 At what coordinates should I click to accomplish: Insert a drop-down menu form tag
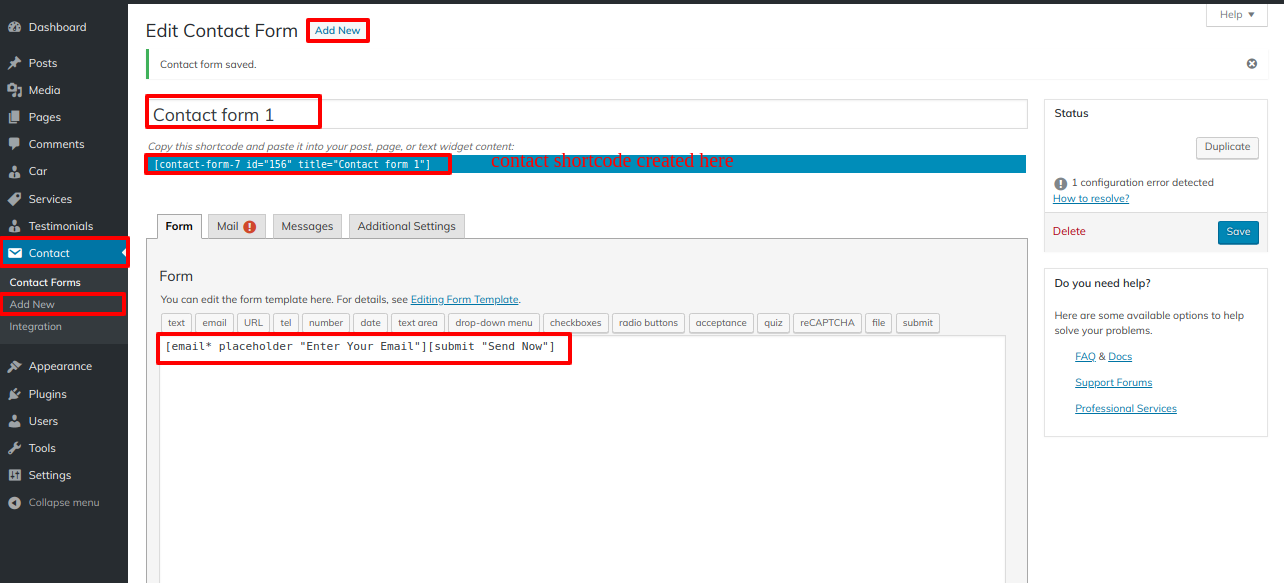493,323
